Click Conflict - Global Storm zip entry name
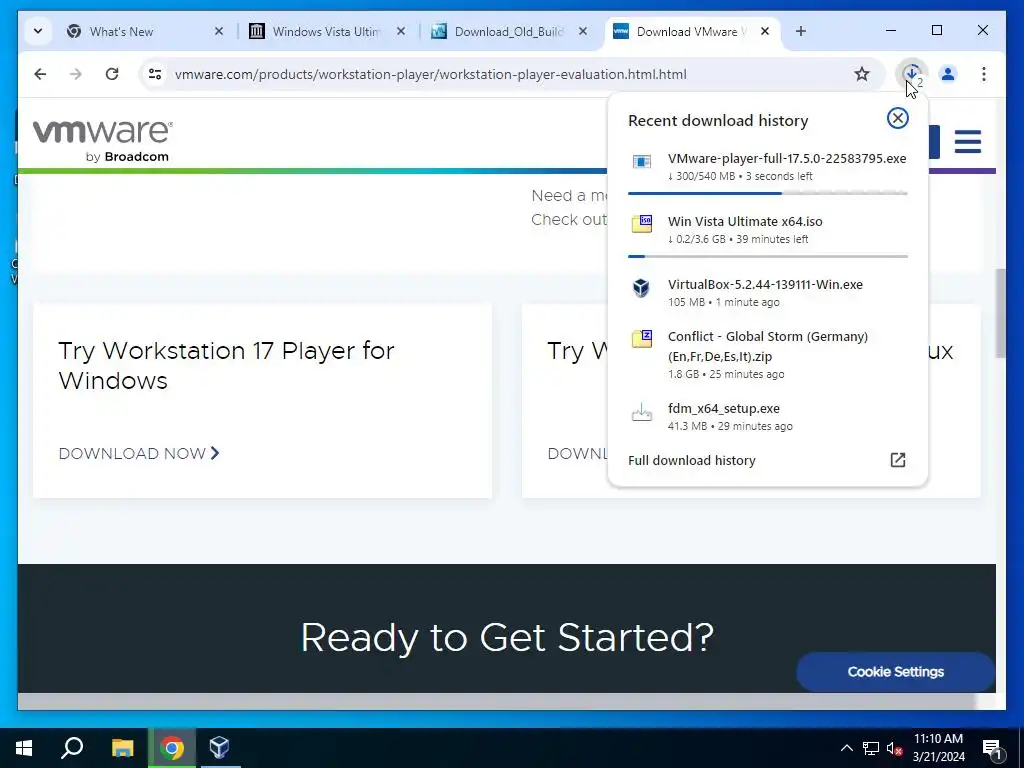This screenshot has height=768, width=1024. (767, 346)
